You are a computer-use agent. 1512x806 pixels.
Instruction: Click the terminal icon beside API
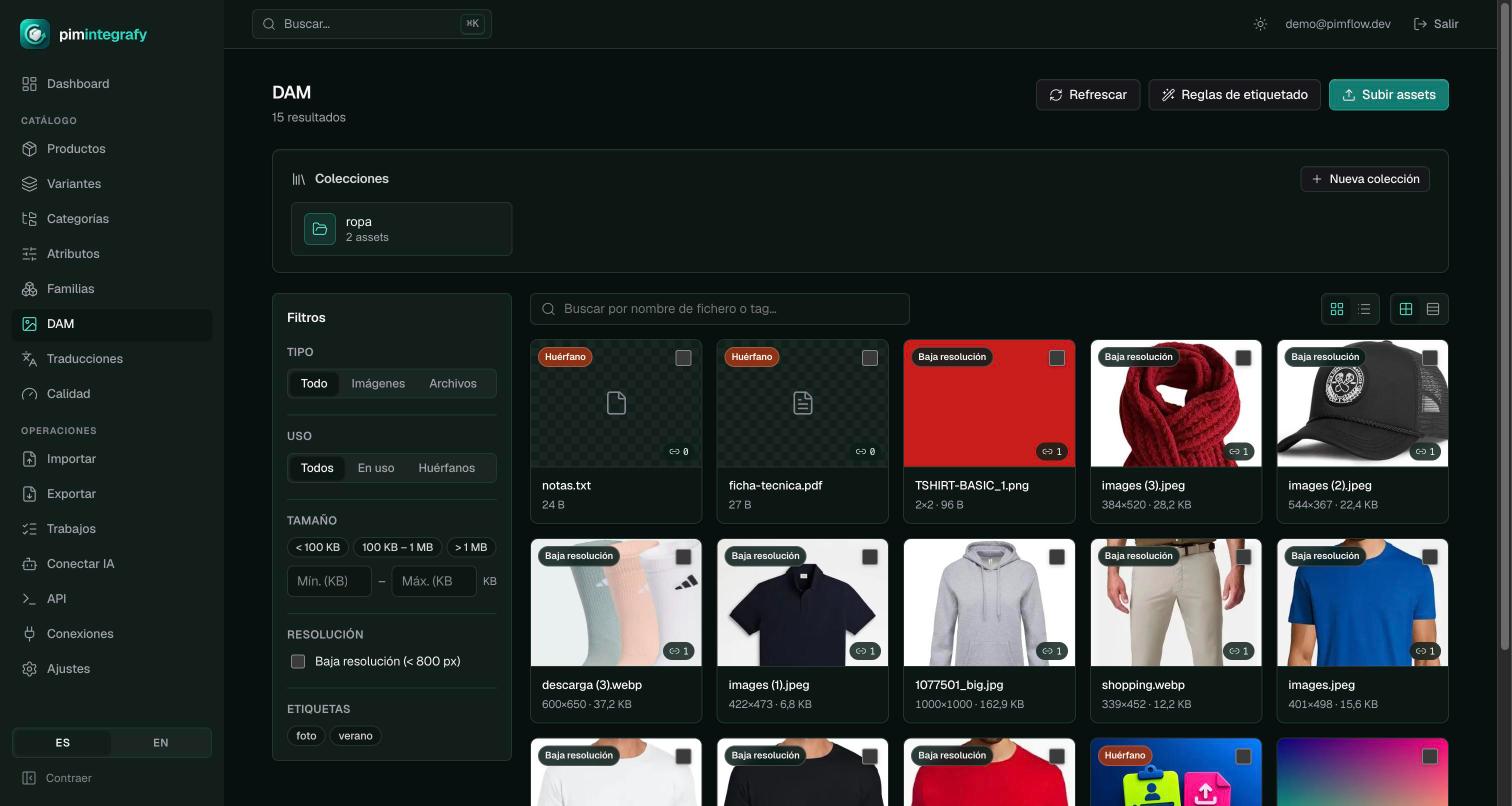[x=29, y=599]
